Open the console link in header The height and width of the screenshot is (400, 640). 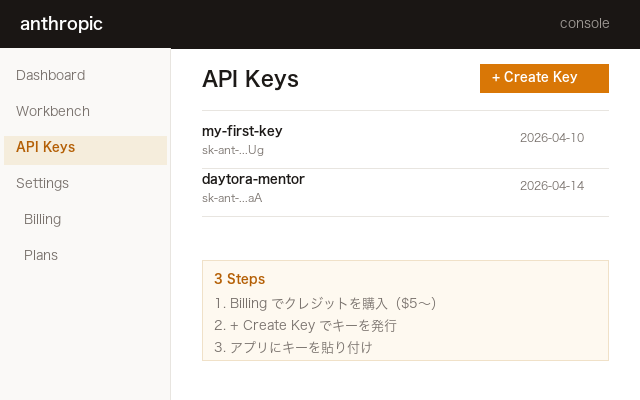tap(584, 23)
